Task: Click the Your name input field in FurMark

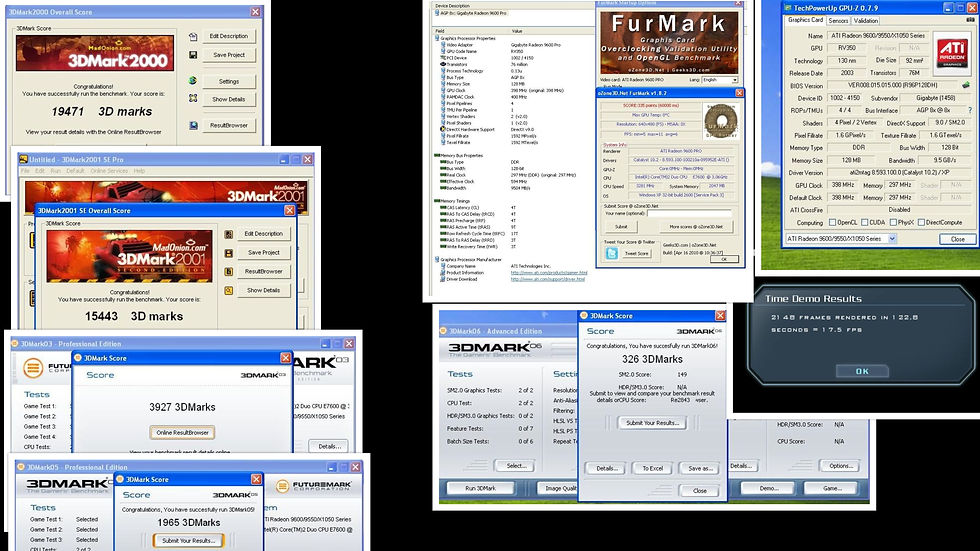Action: pyautogui.click(x=689, y=214)
